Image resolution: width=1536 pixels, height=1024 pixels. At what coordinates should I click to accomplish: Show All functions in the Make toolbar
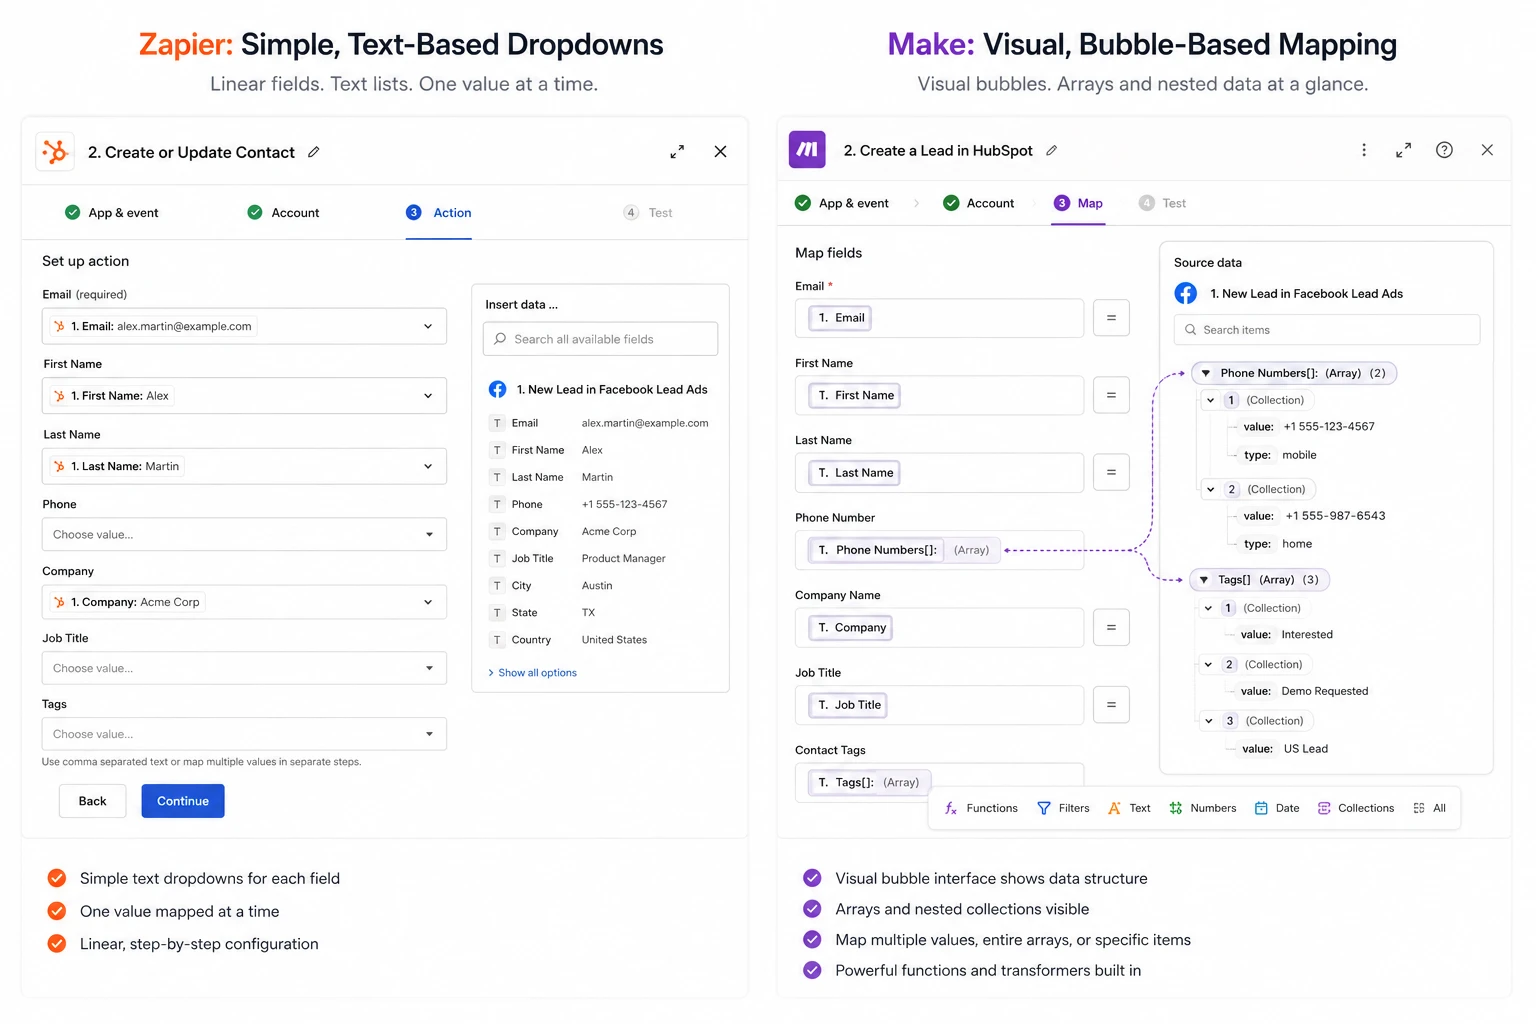(1430, 808)
